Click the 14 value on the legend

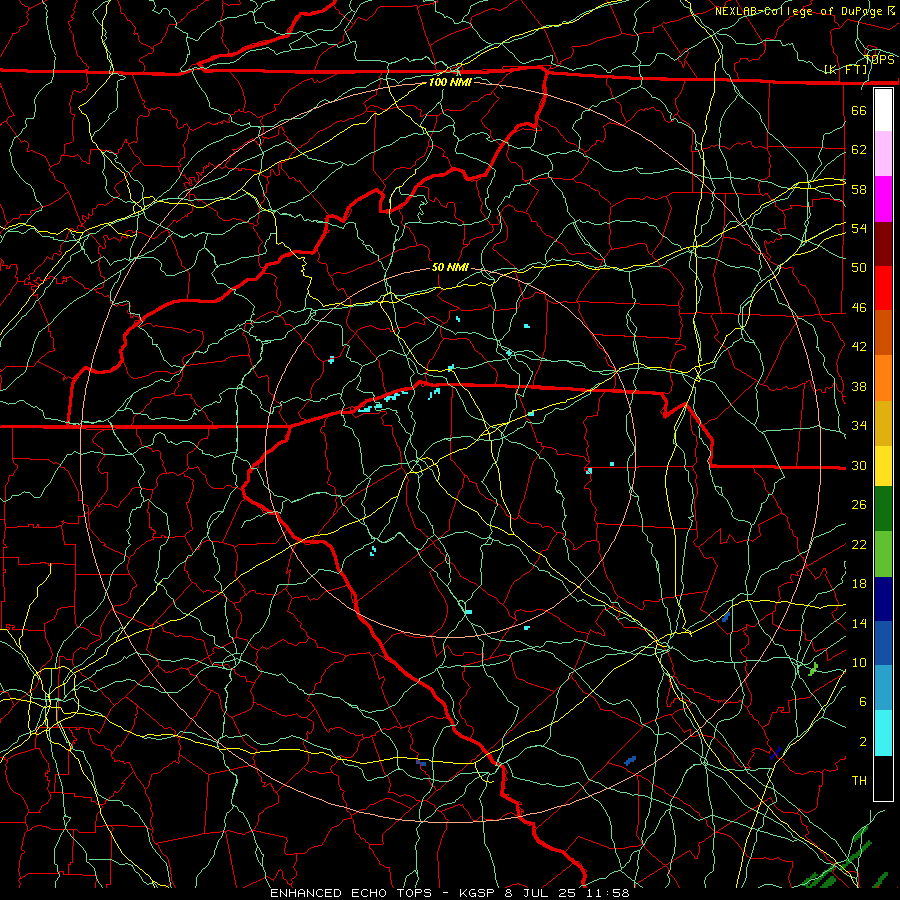coord(859,623)
